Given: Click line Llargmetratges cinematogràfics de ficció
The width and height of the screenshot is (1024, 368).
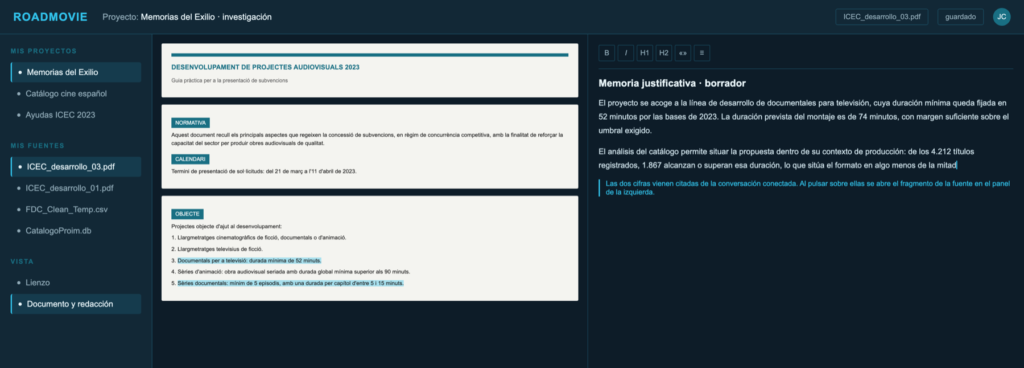Looking at the screenshot, I should tap(259, 238).
